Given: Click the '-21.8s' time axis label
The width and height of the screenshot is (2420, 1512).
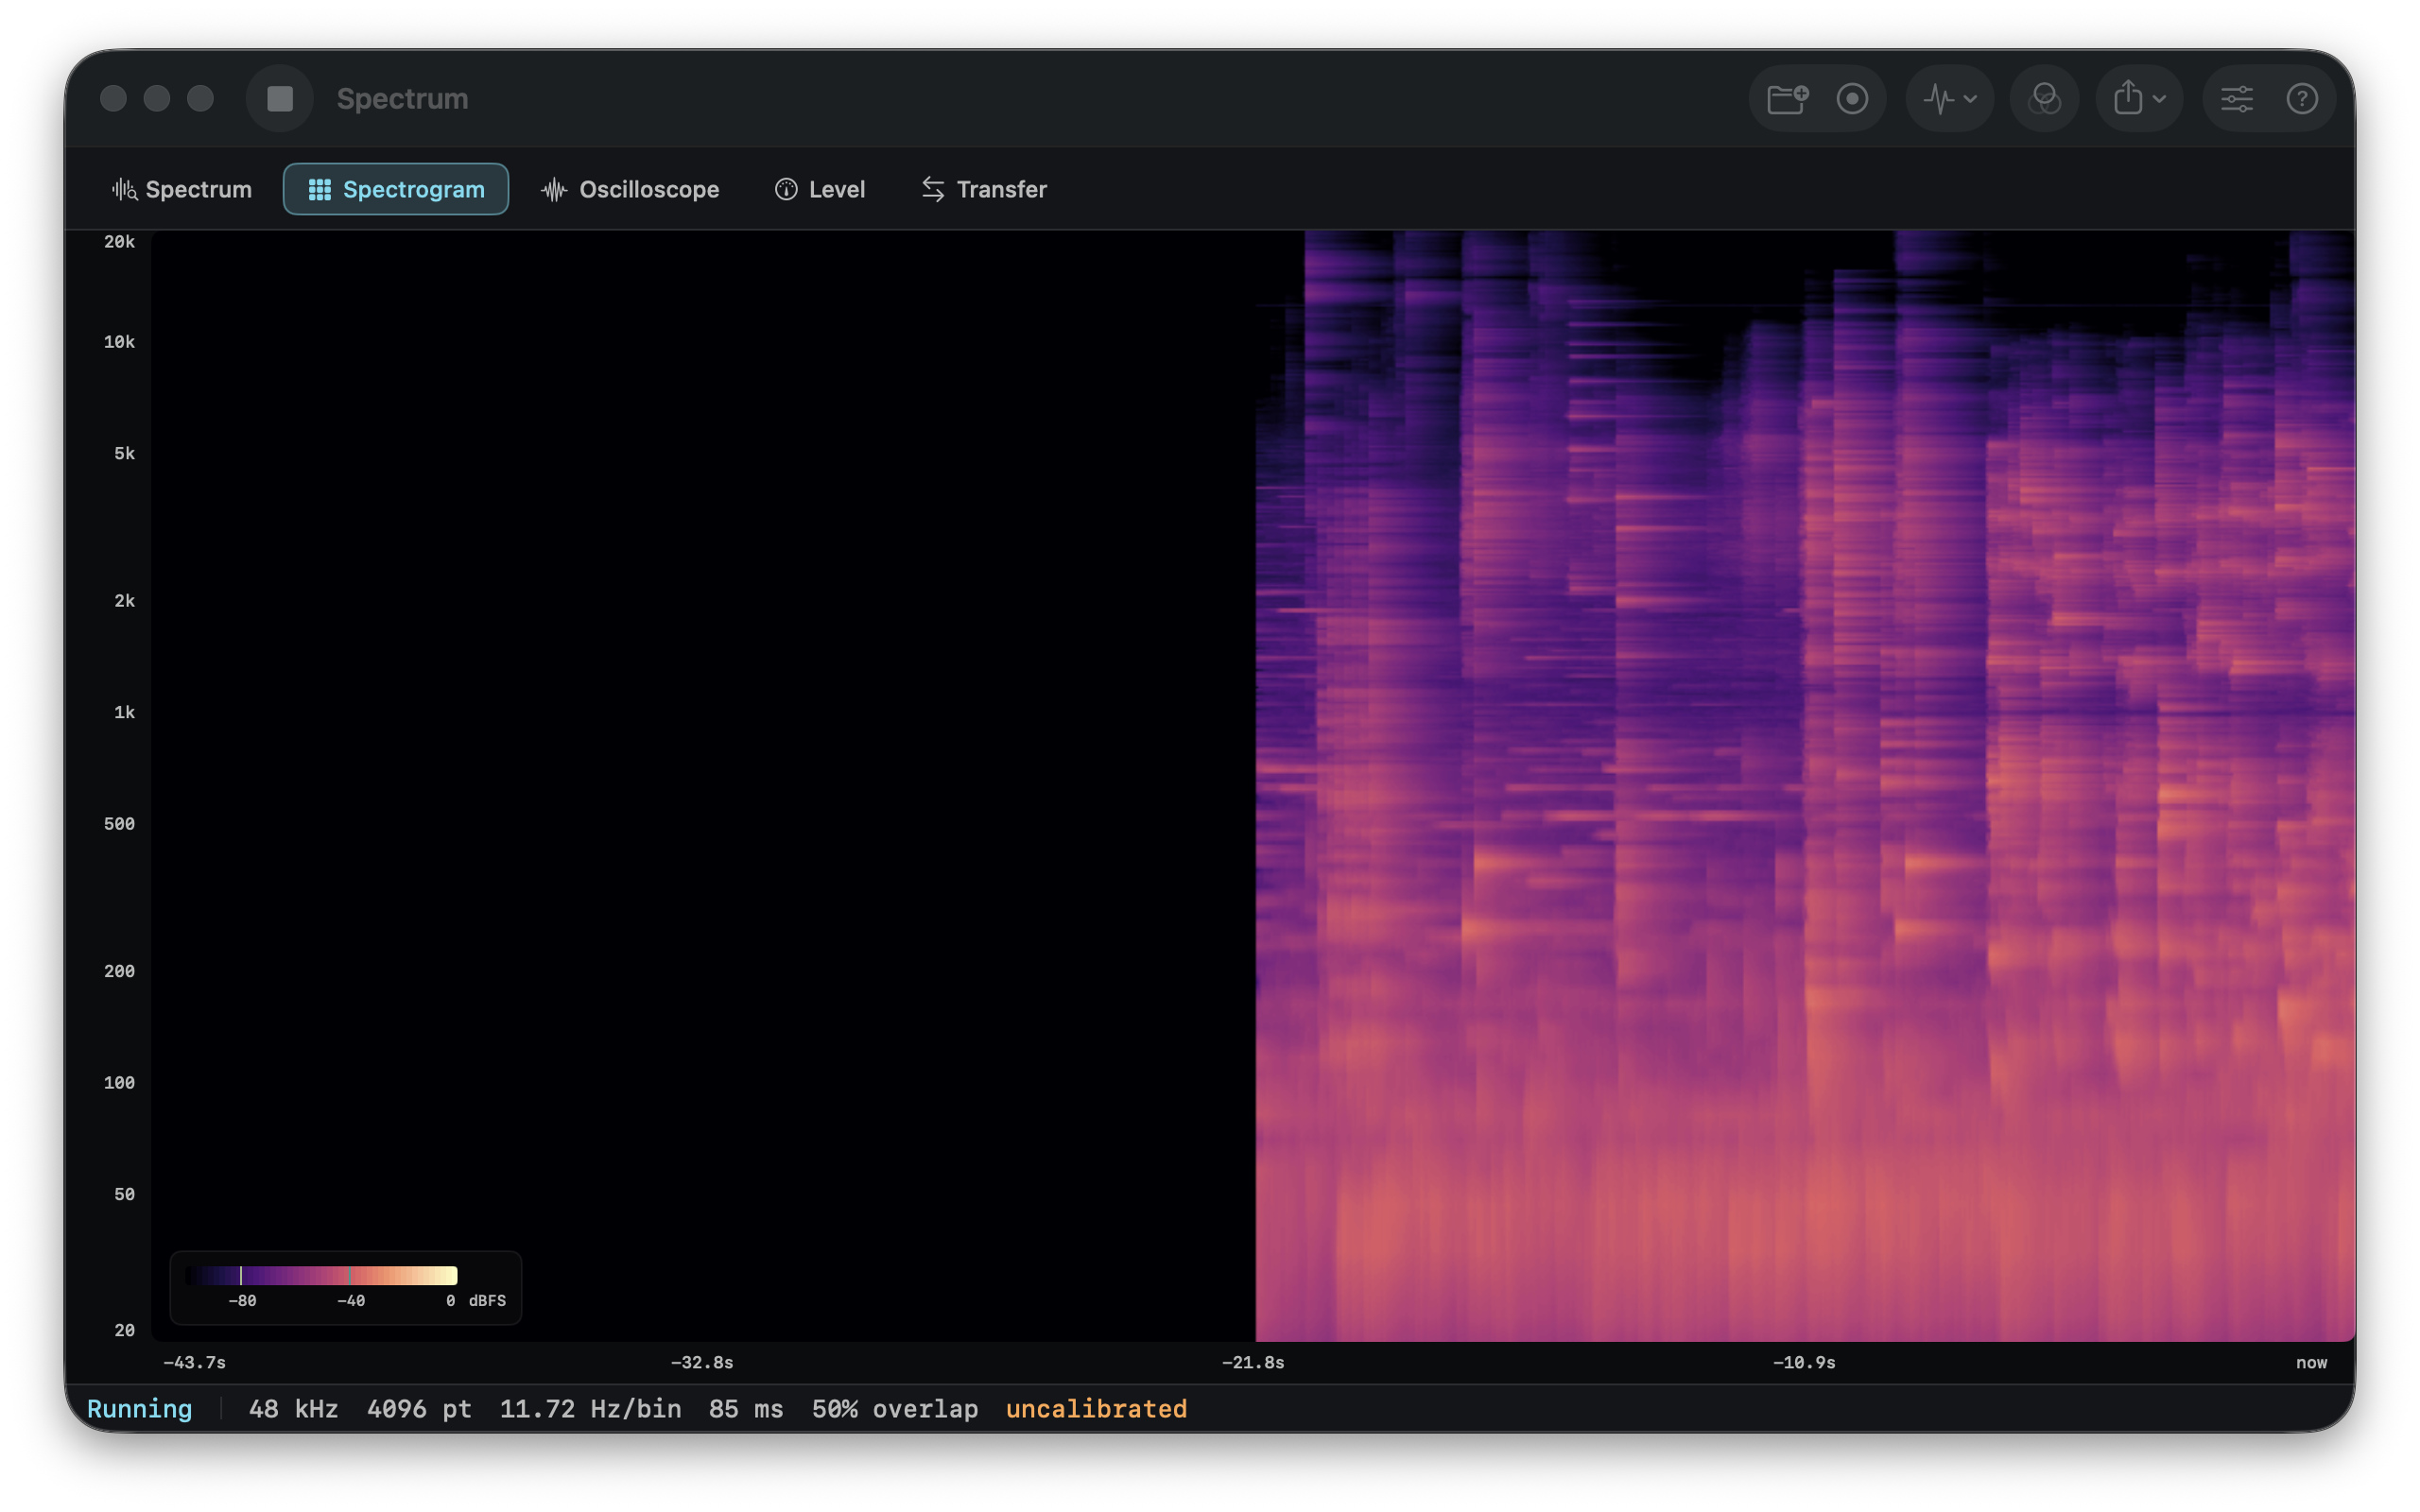Looking at the screenshot, I should pos(1253,1362).
